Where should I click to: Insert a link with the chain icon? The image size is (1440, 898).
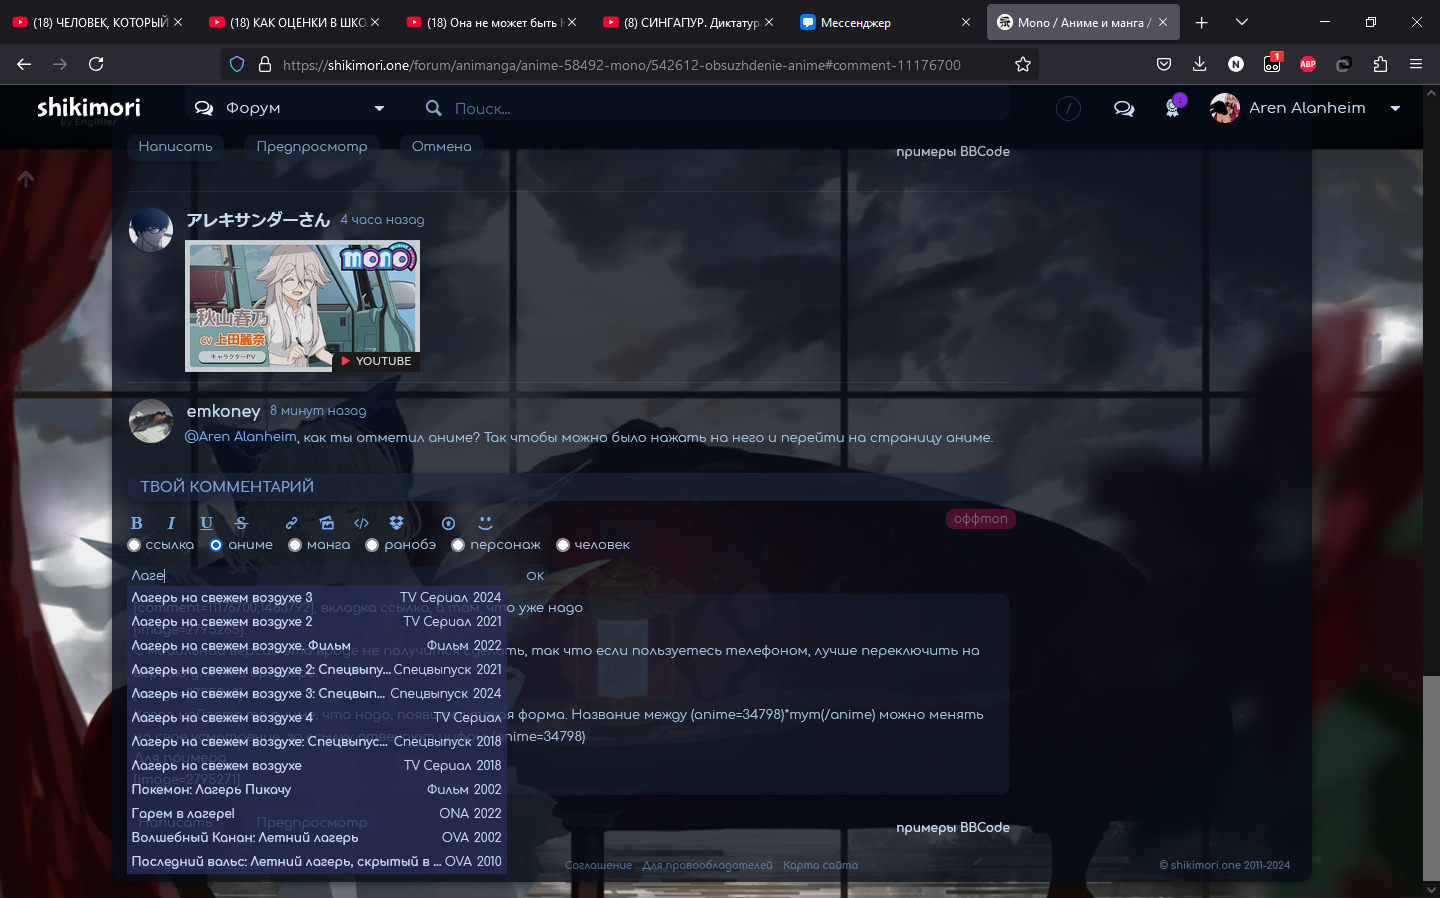point(291,523)
